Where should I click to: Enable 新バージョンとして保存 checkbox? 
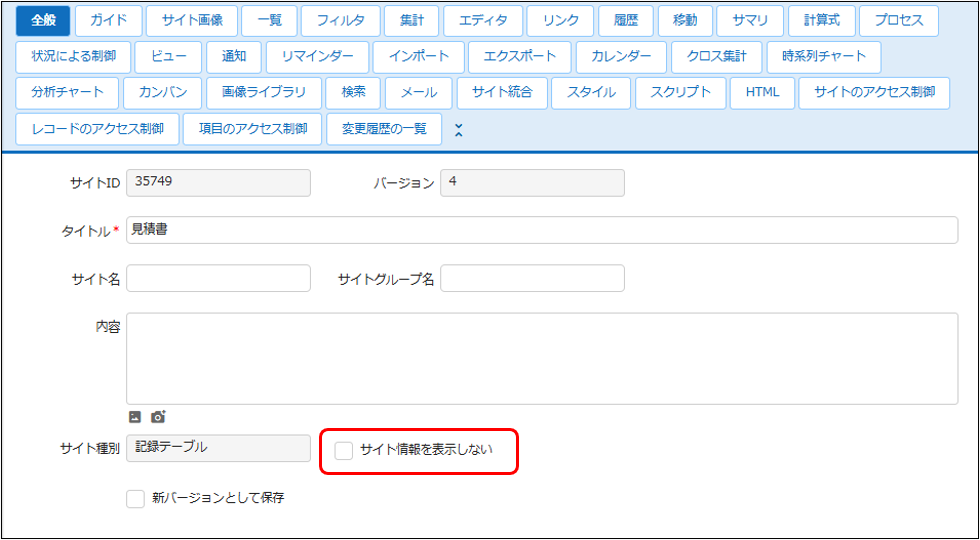coord(136,499)
